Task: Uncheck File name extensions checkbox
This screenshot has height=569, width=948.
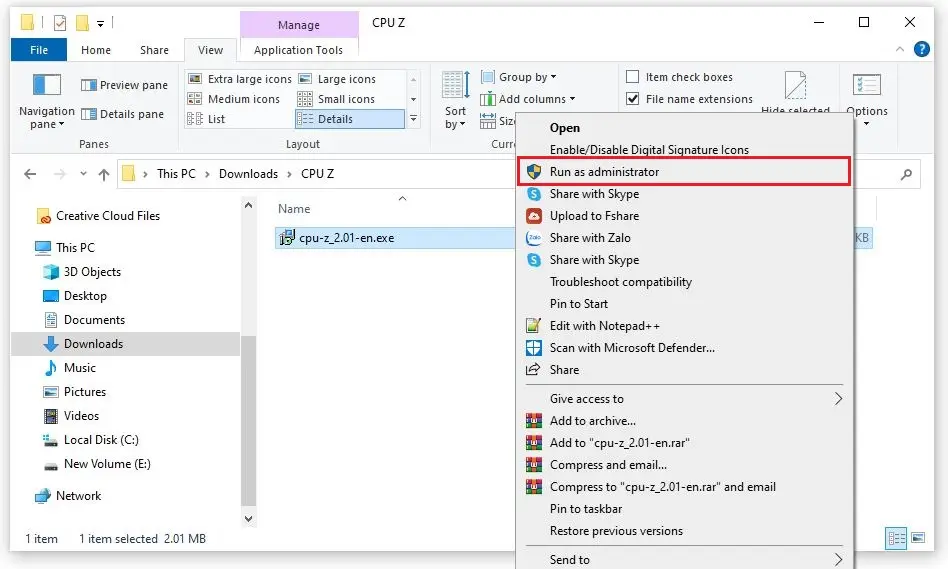Action: tap(633, 99)
